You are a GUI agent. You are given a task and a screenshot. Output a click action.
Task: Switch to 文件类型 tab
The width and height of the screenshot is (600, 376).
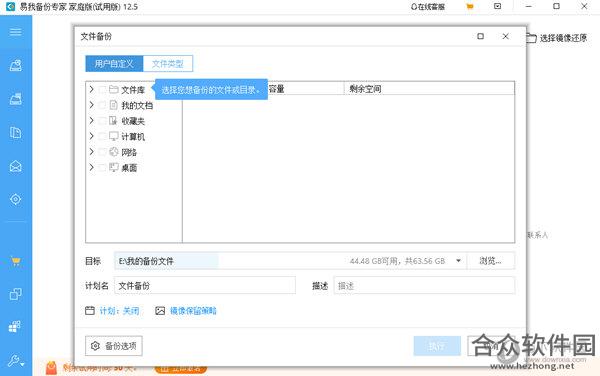168,63
